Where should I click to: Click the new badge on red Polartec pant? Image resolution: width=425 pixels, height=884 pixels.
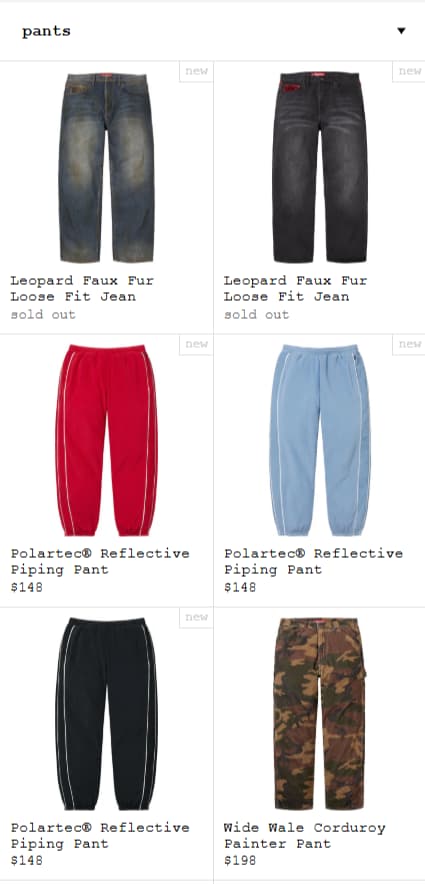(196, 344)
